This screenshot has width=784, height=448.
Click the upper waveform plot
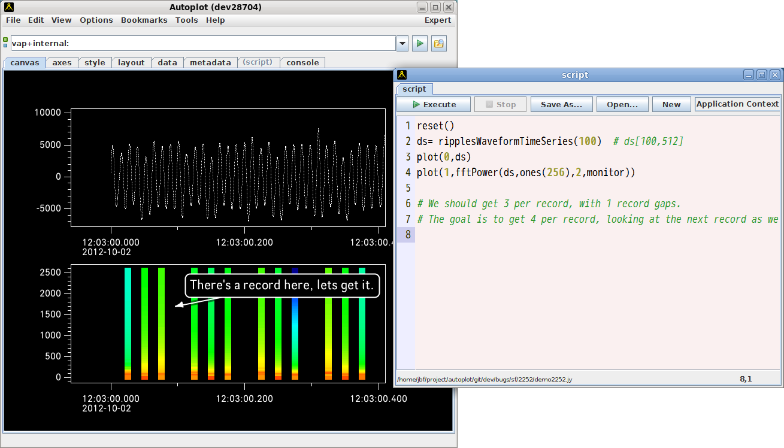228,167
